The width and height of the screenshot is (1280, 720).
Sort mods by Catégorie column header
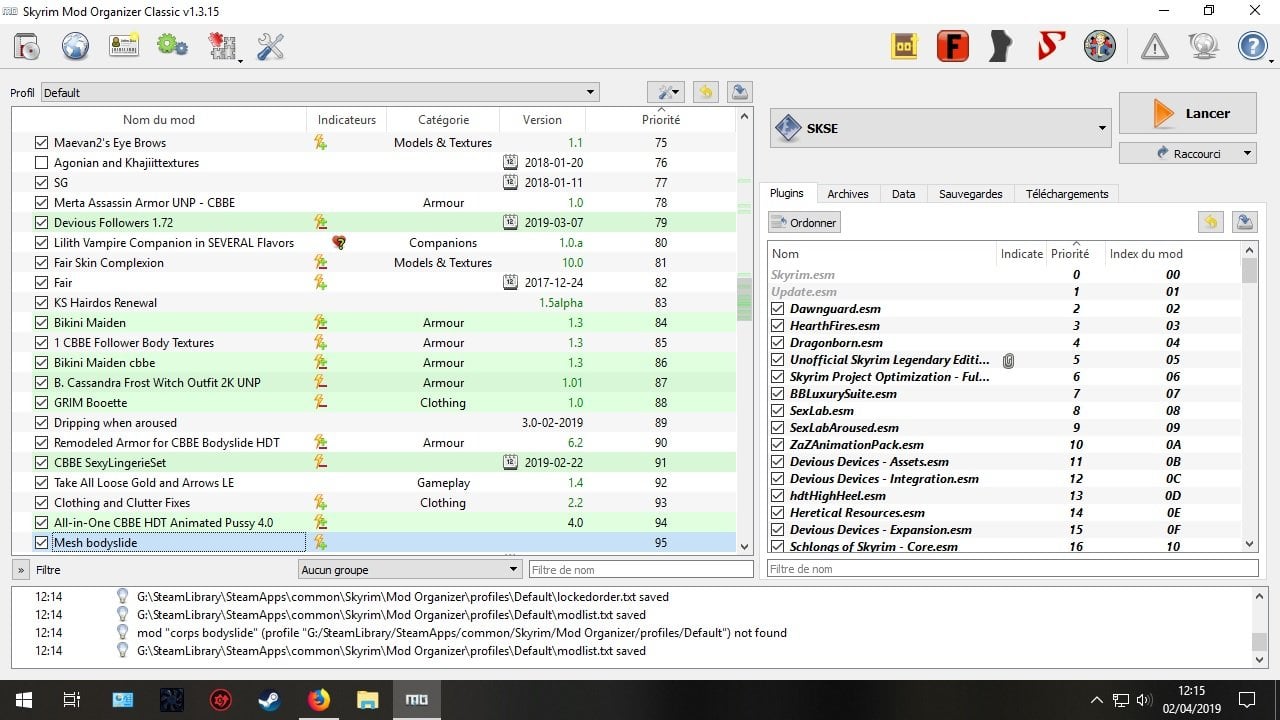(443, 119)
